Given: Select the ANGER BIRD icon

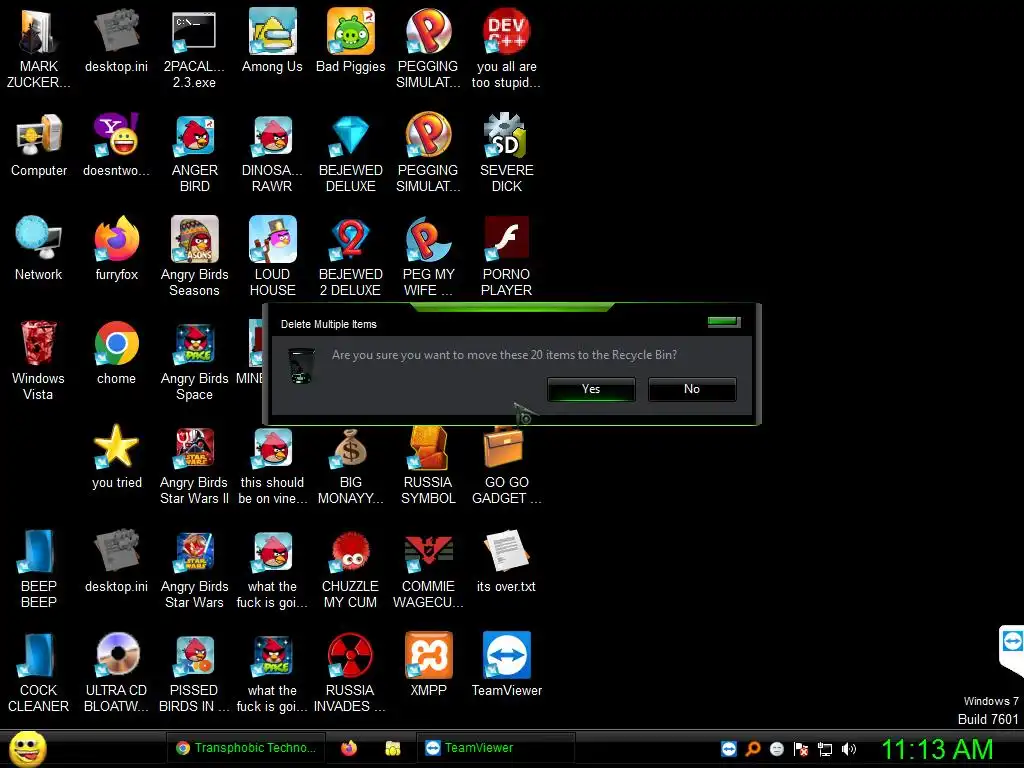Looking at the screenshot, I should tap(195, 153).
